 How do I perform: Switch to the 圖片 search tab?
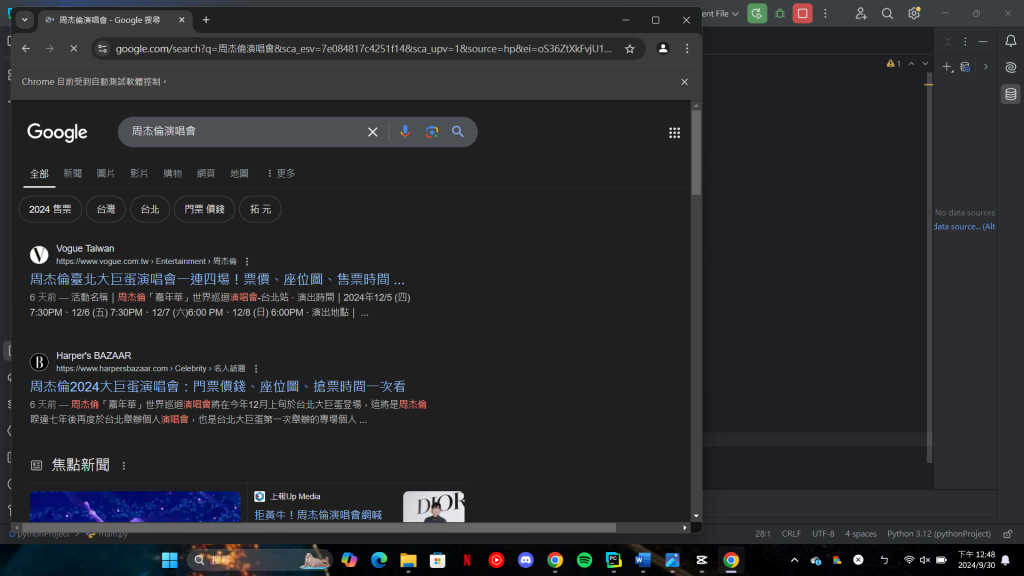pyautogui.click(x=106, y=173)
